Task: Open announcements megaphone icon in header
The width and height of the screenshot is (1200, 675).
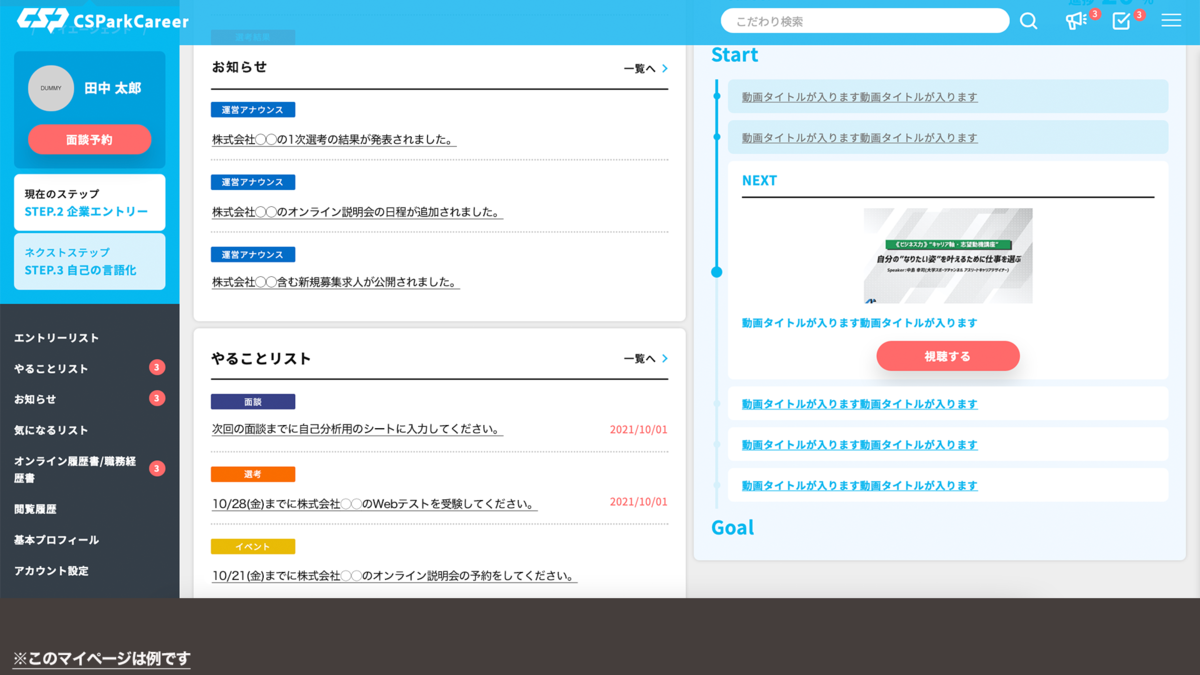Action: [x=1076, y=21]
